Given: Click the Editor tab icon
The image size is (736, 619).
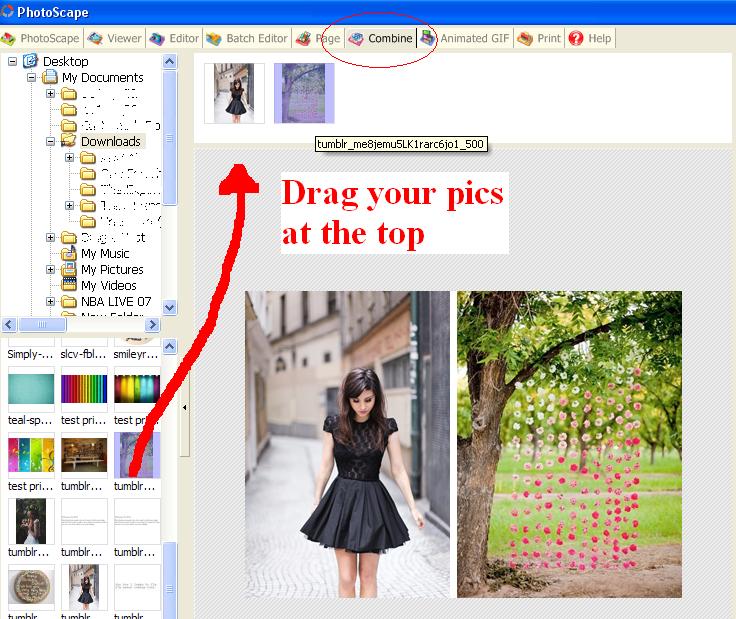Looking at the screenshot, I should click(157, 38).
